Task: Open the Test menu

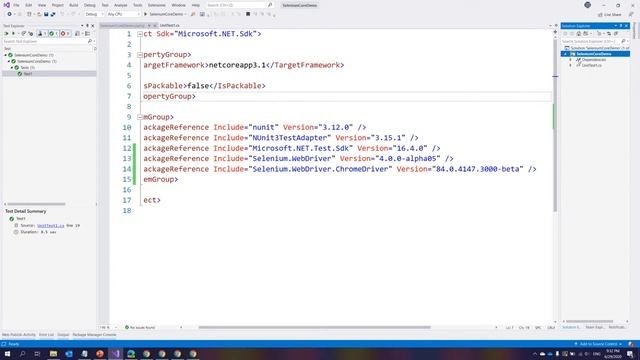Action: pos(105,5)
